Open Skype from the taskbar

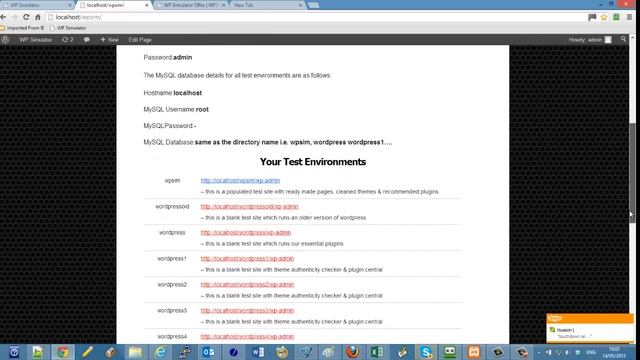click(426, 352)
